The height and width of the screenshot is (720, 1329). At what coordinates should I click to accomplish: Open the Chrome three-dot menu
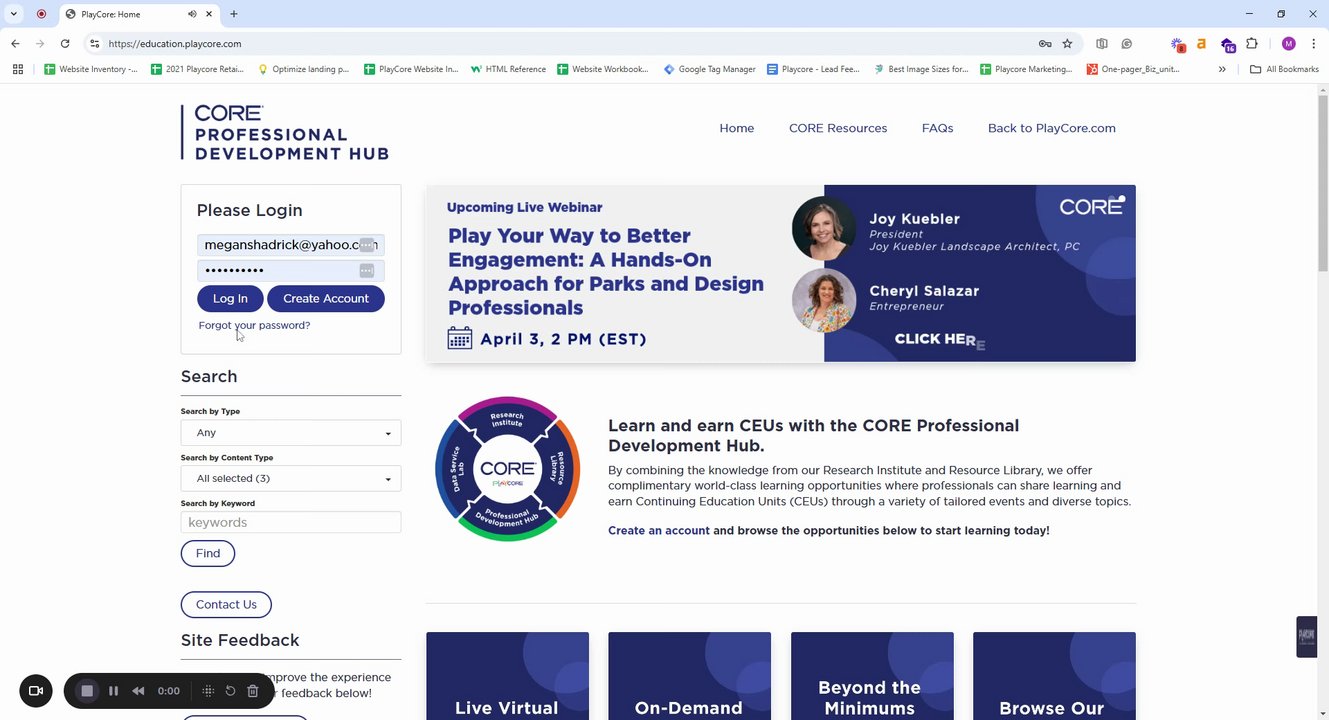(1313, 44)
